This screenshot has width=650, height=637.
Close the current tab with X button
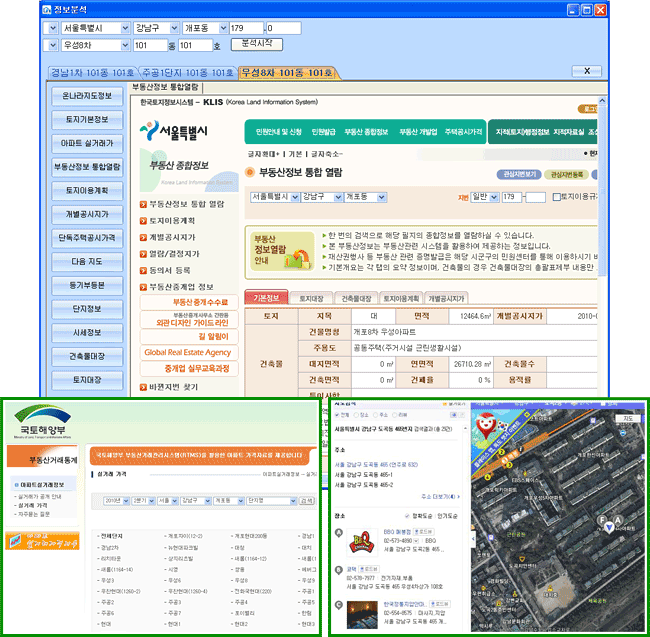coord(587,71)
